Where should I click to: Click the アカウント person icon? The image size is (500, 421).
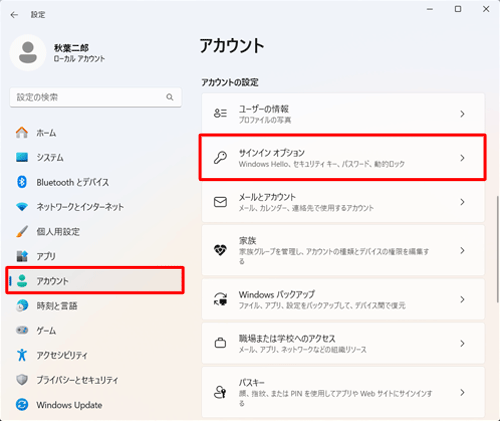pos(22,281)
